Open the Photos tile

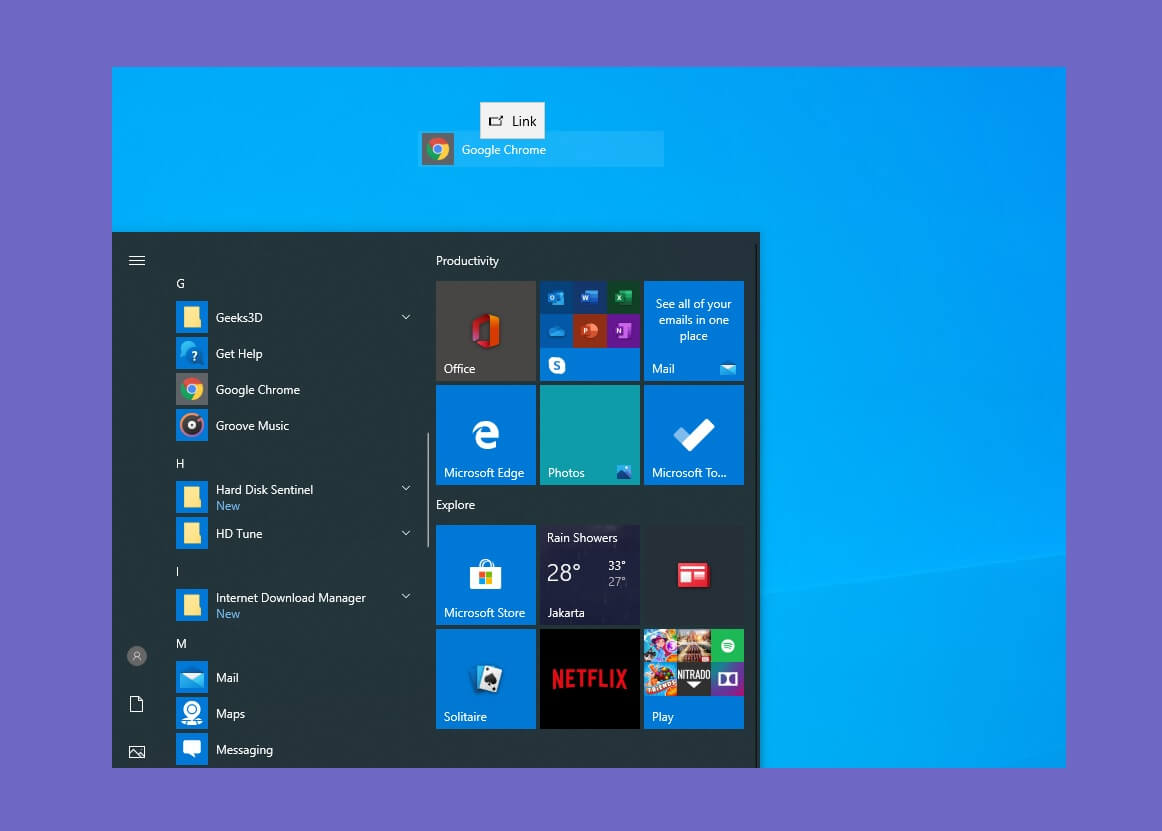coord(590,435)
